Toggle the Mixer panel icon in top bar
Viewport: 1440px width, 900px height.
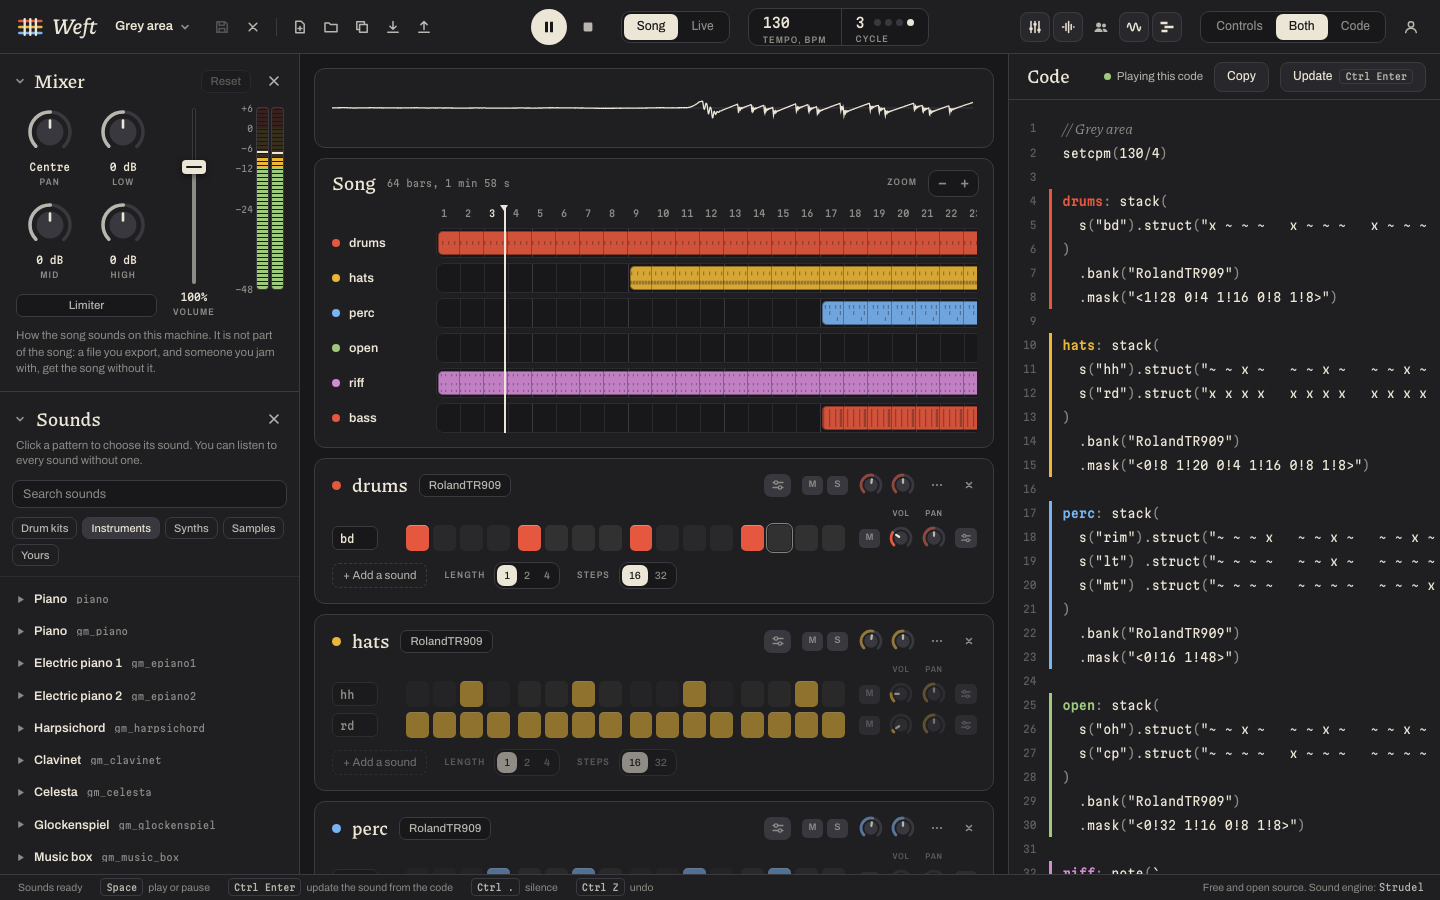pyautogui.click(x=1035, y=27)
